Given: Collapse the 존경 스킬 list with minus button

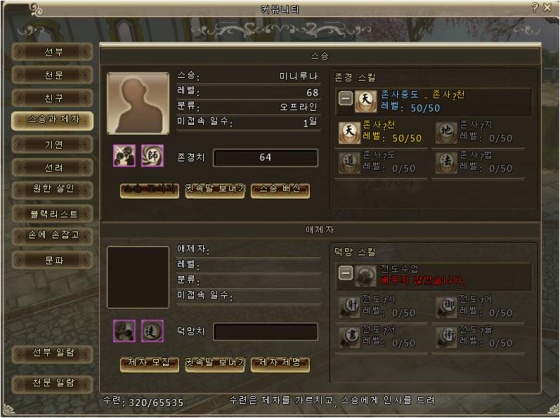Looking at the screenshot, I should [345, 98].
